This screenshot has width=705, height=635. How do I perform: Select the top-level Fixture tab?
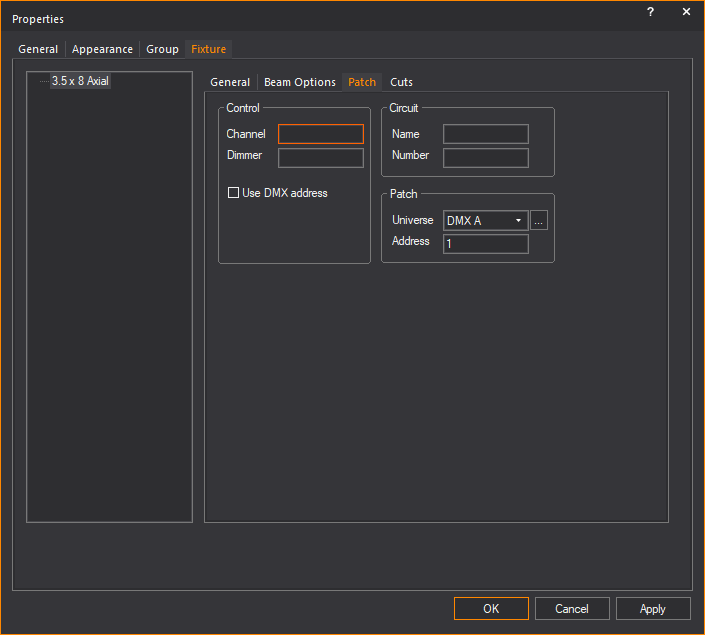click(x=209, y=49)
